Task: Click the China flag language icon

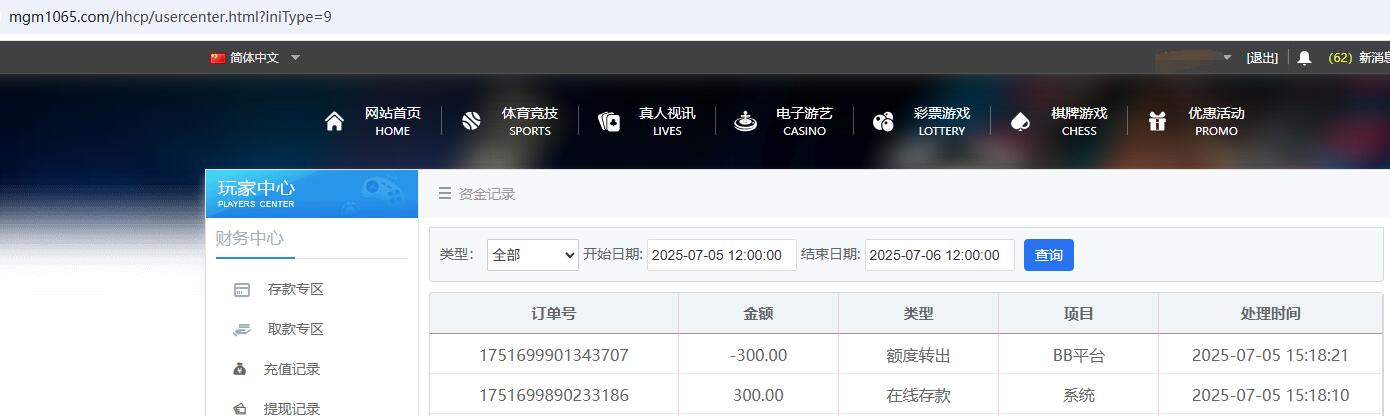Action: [218, 58]
